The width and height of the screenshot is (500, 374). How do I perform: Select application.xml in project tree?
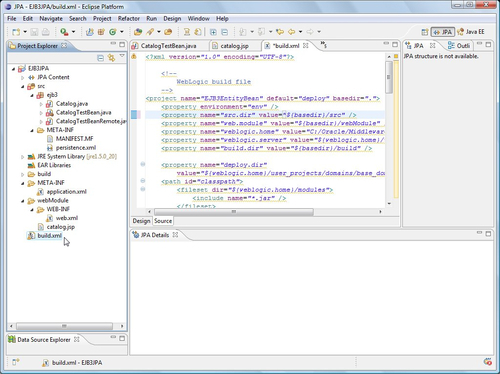click(66, 192)
